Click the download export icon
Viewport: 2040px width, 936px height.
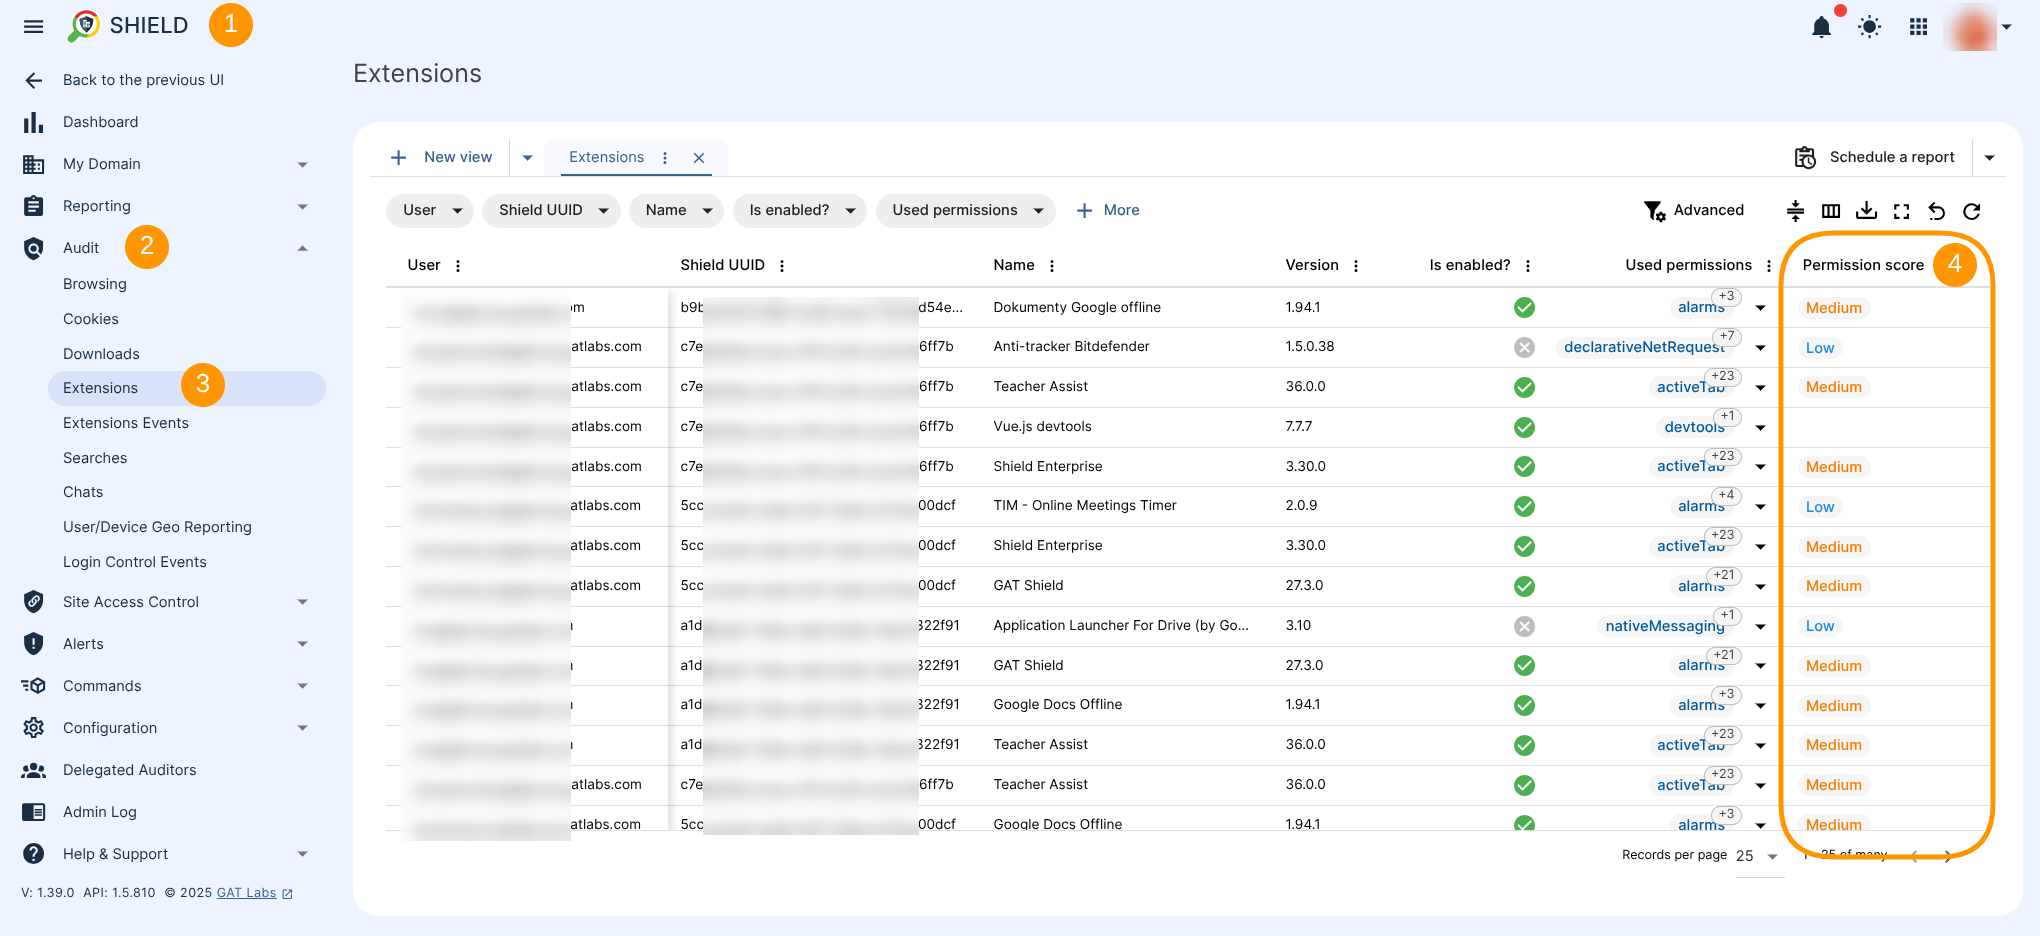click(1866, 211)
